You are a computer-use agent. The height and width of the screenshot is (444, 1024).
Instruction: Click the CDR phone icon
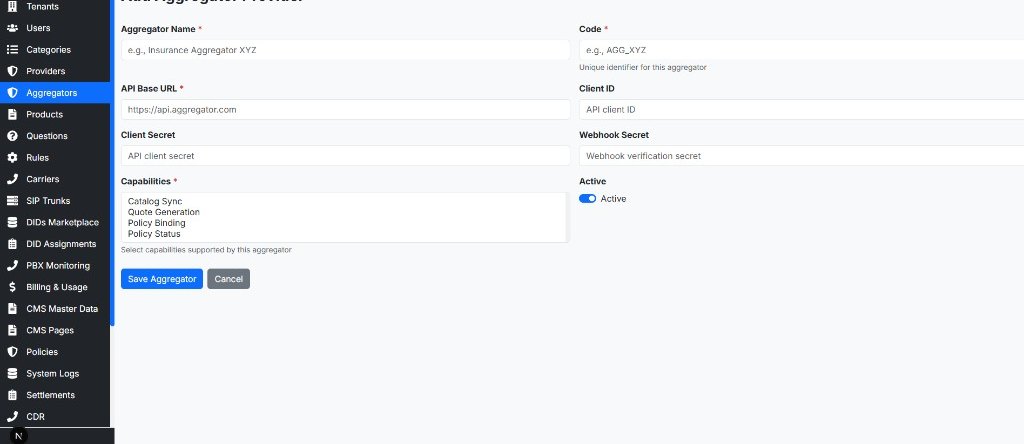[x=12, y=417]
